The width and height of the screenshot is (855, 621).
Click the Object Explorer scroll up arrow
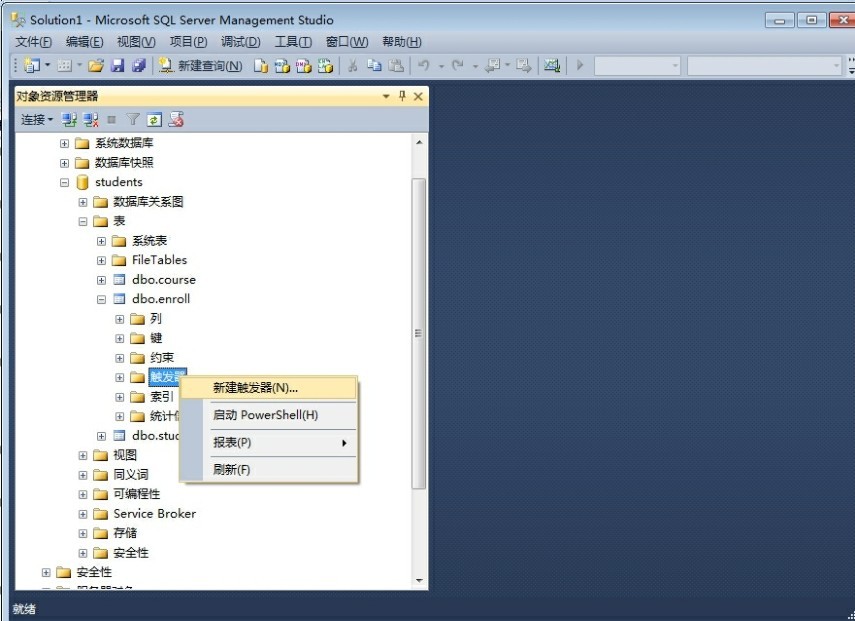(x=419, y=142)
